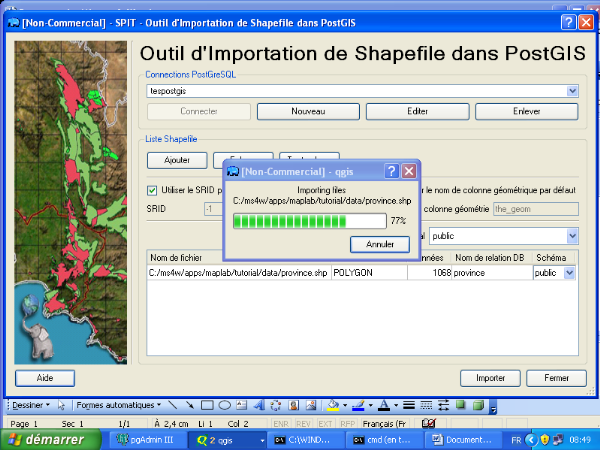
Task: Click the help question mark in qgis dialog
Action: pos(392,171)
